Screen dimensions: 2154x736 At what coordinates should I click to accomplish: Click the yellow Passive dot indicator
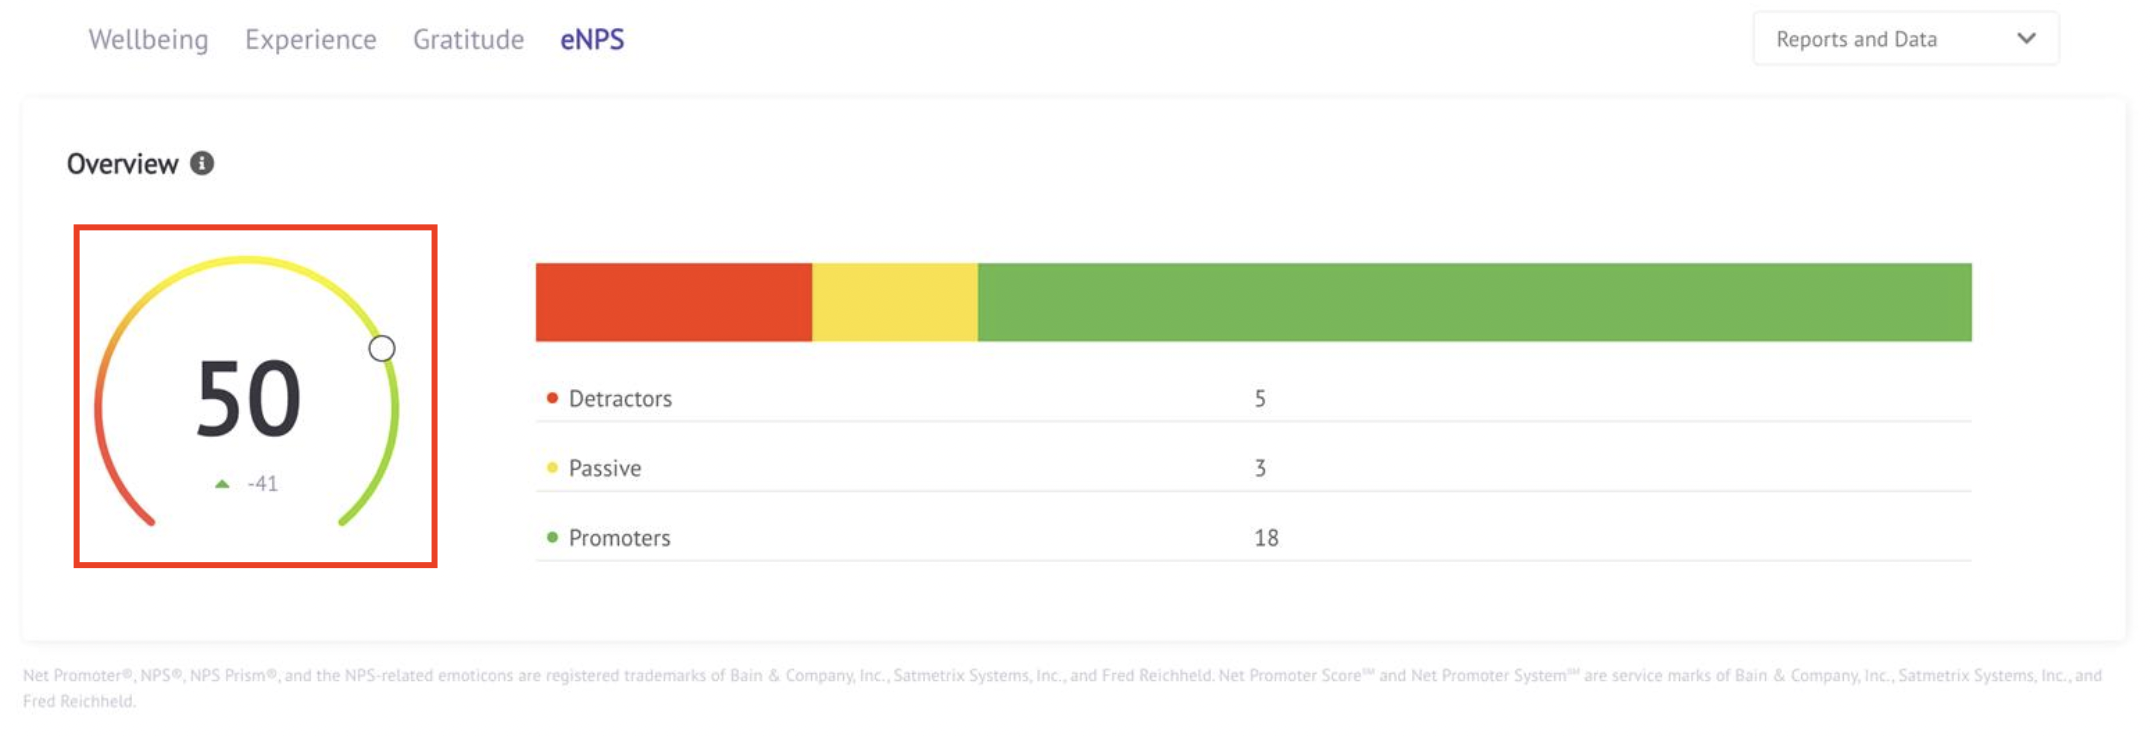coord(551,467)
